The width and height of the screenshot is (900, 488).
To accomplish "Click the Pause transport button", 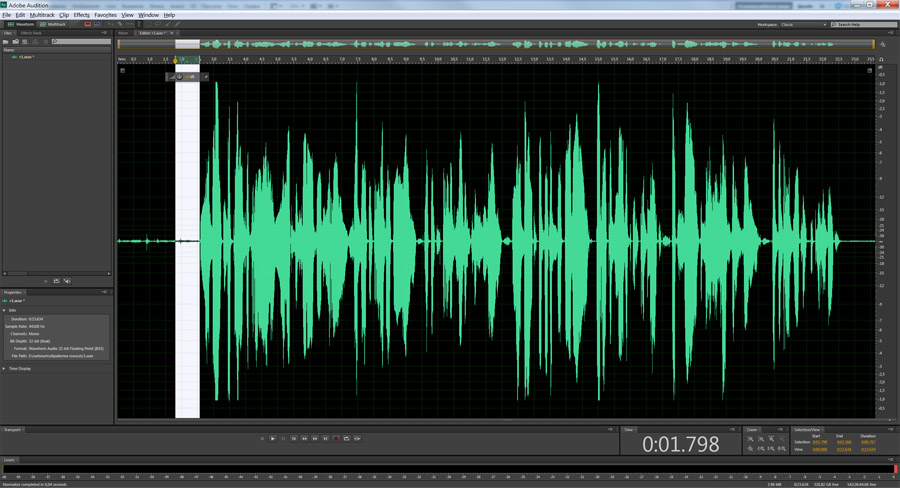I will (x=283, y=439).
